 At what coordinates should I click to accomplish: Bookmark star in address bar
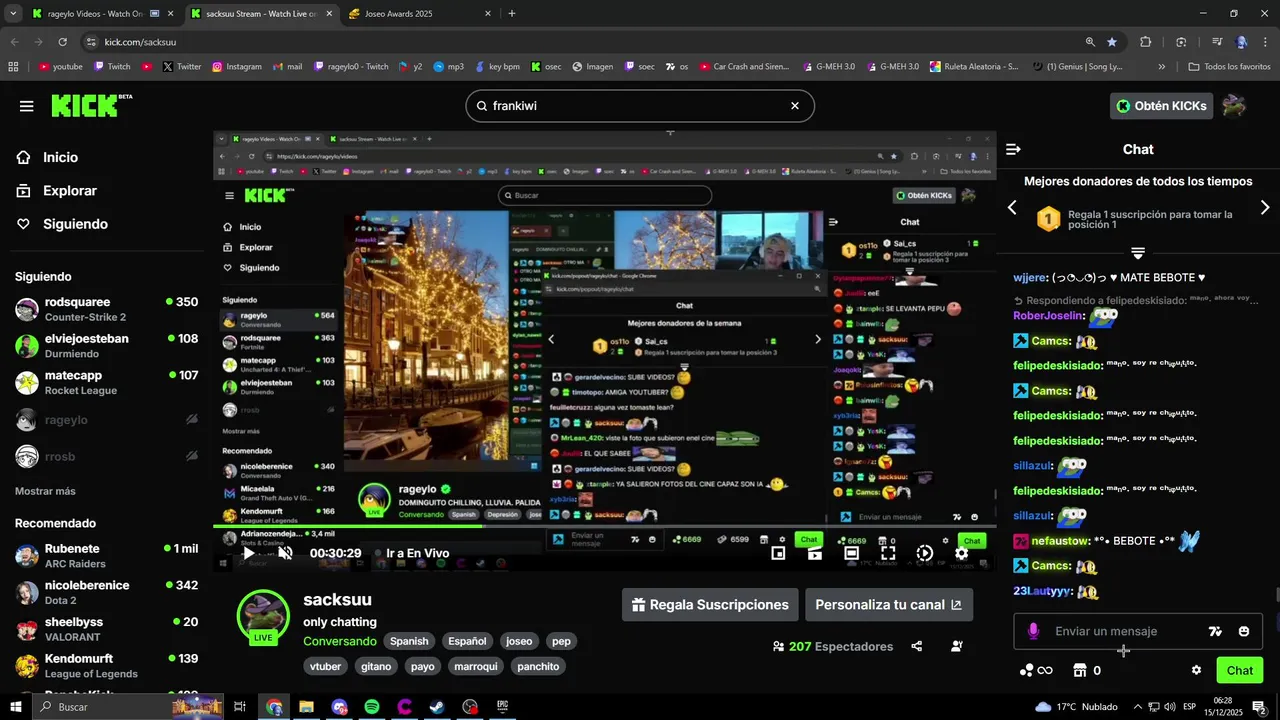[x=1112, y=42]
